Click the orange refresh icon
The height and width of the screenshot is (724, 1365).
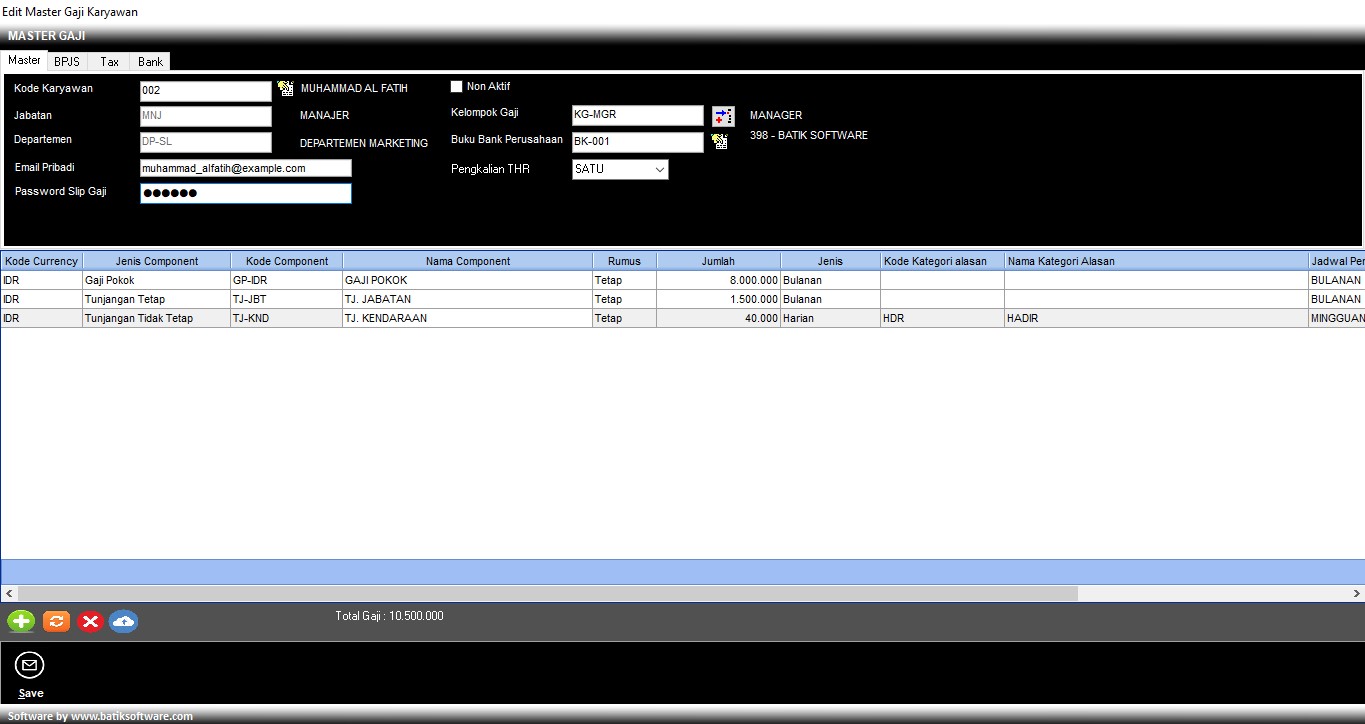point(56,622)
